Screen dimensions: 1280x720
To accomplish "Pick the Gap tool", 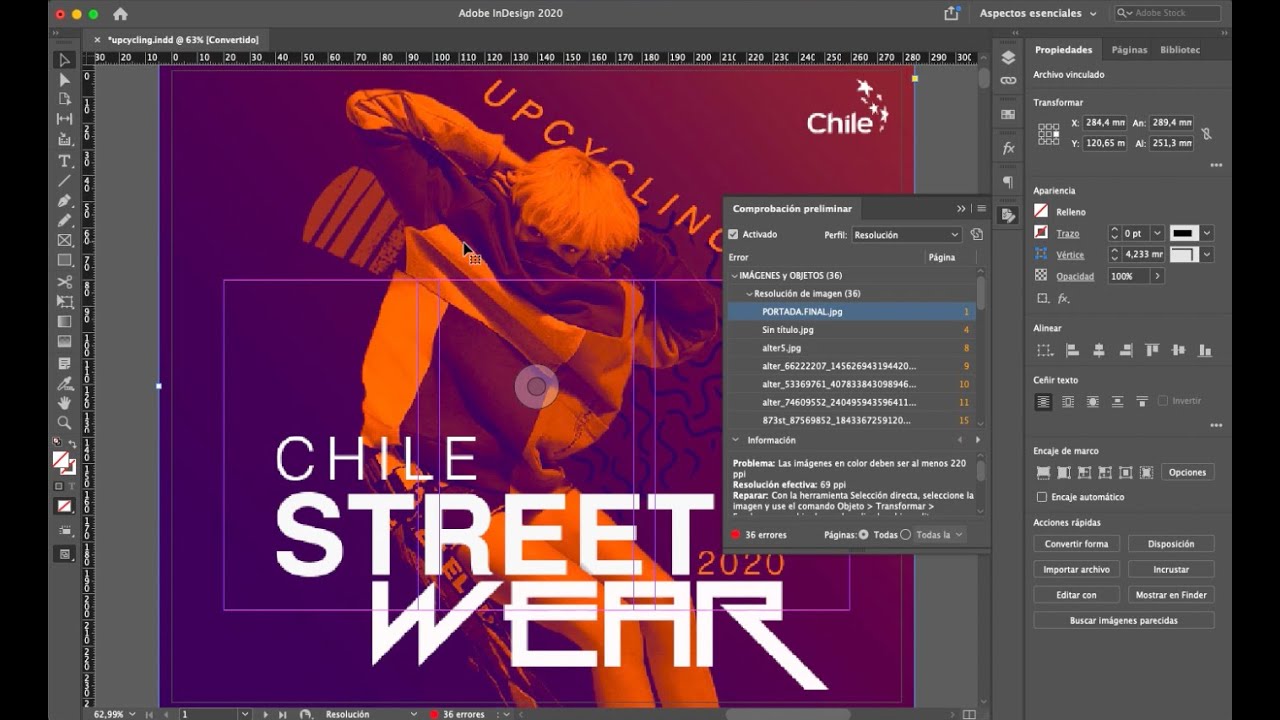I will coord(65,119).
